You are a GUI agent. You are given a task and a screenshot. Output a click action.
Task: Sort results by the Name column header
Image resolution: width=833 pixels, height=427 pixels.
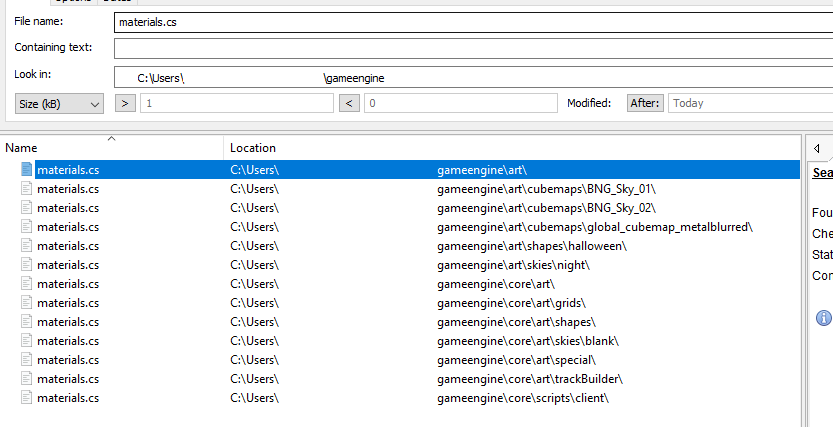click(x=112, y=148)
